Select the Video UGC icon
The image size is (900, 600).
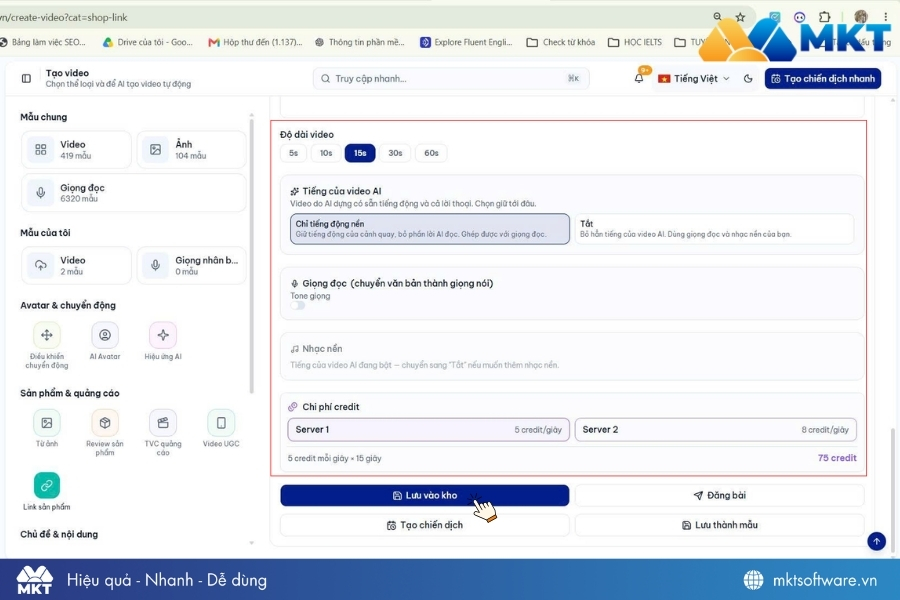(221, 423)
